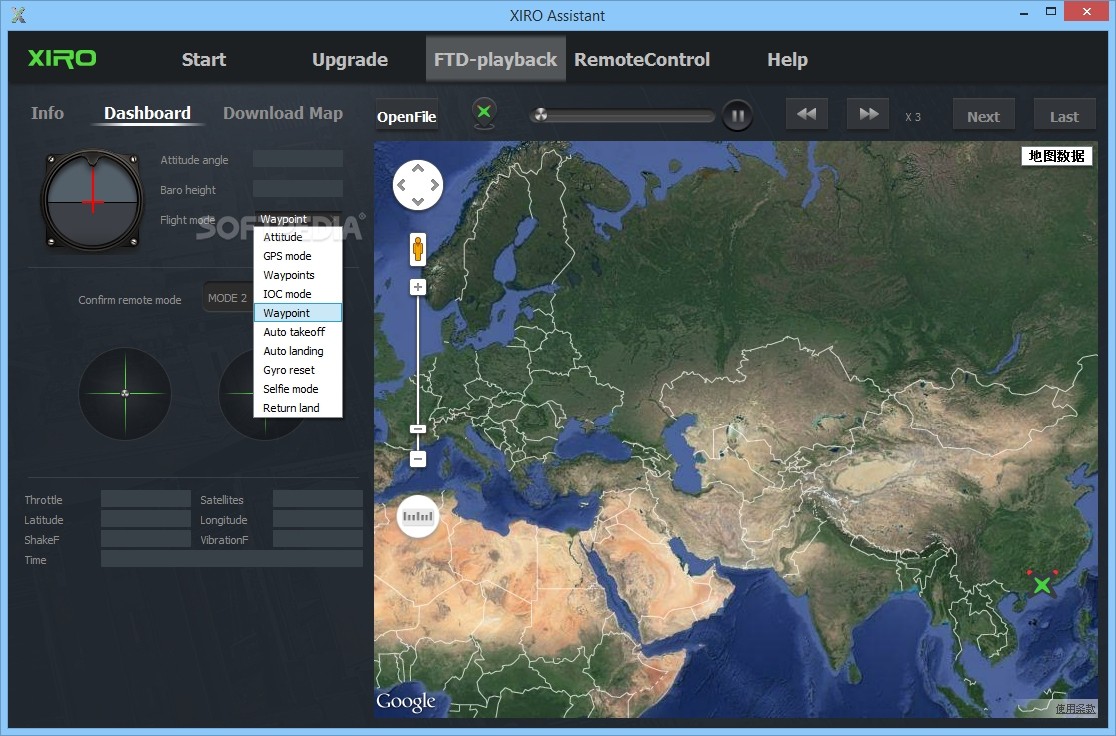Viewport: 1116px width, 736px height.
Task: Click the OpenFile button
Action: coord(406,116)
